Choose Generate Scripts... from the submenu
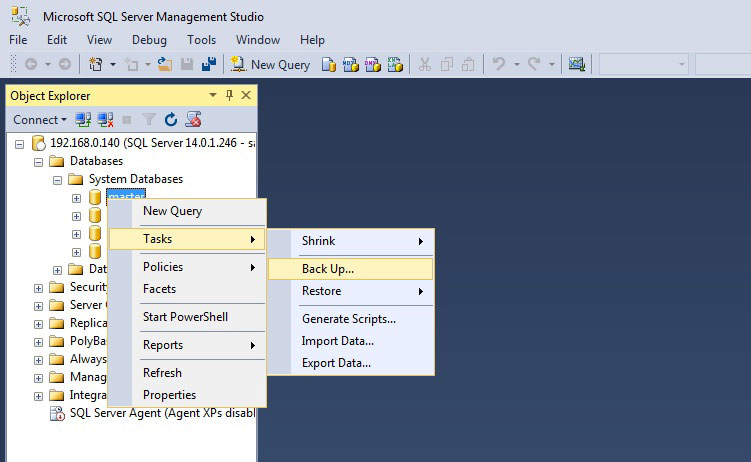This screenshot has width=751, height=462. point(349,319)
